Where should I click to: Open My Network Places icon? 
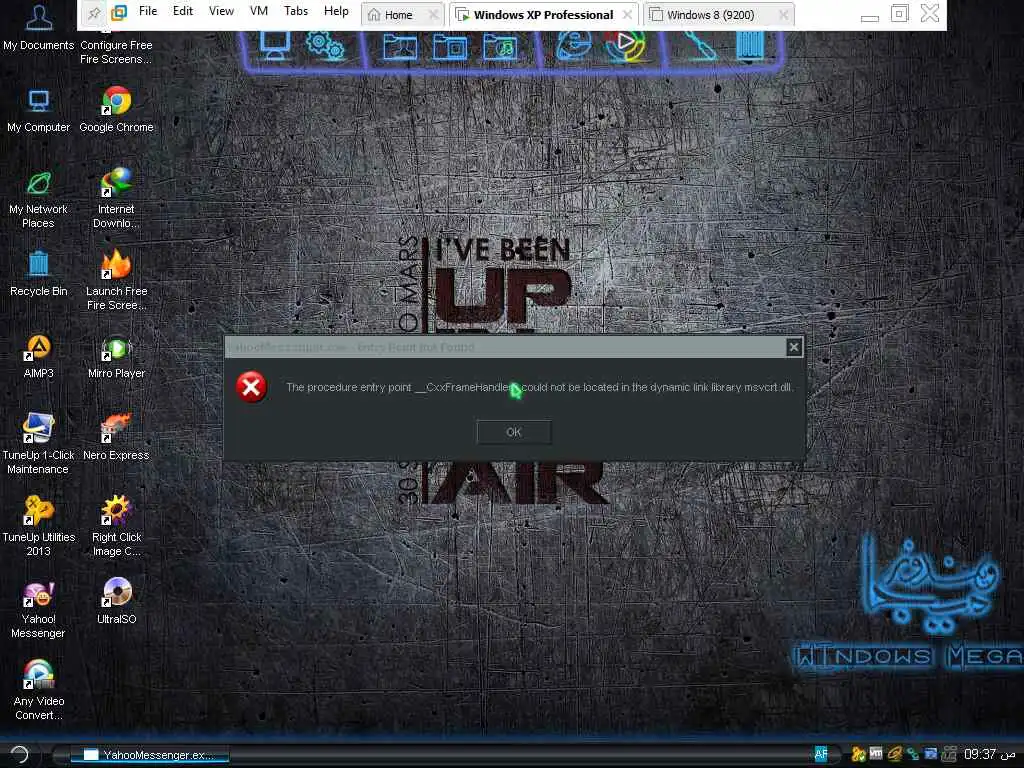39,199
